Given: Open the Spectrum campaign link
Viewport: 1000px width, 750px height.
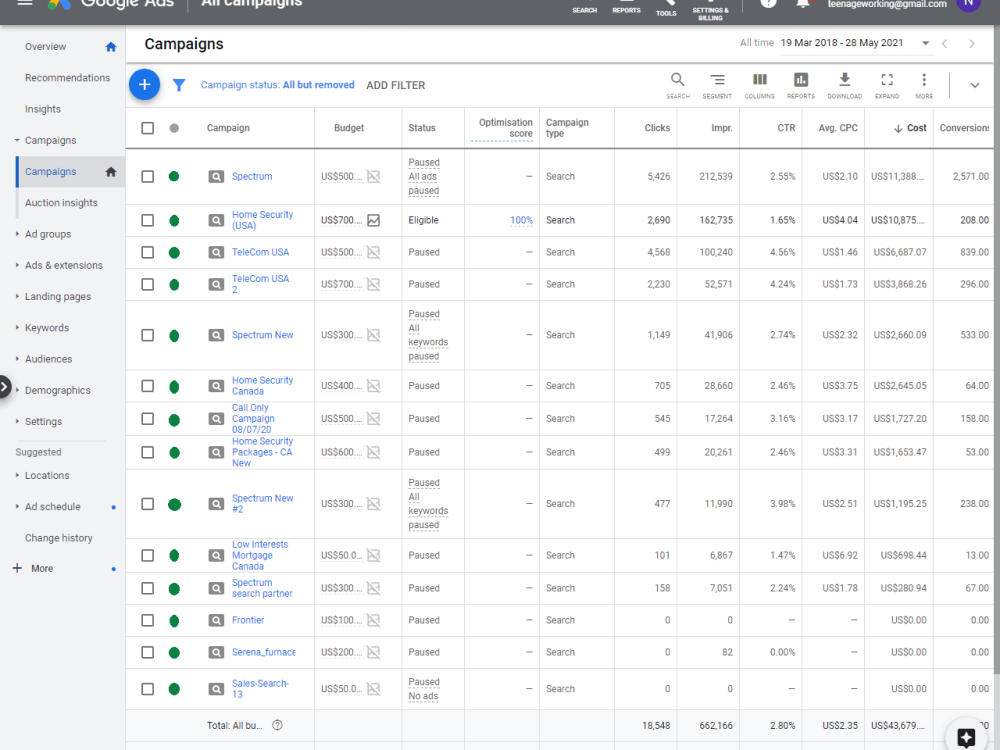Looking at the screenshot, I should 252,176.
